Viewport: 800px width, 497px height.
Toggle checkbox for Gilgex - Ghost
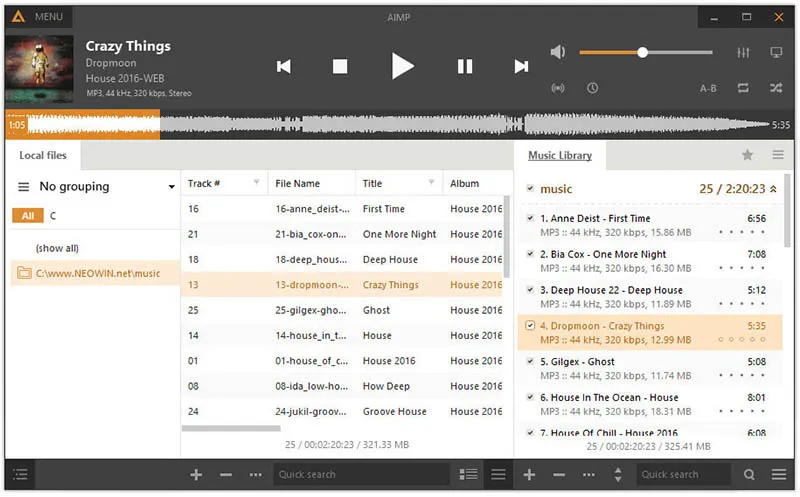point(530,362)
